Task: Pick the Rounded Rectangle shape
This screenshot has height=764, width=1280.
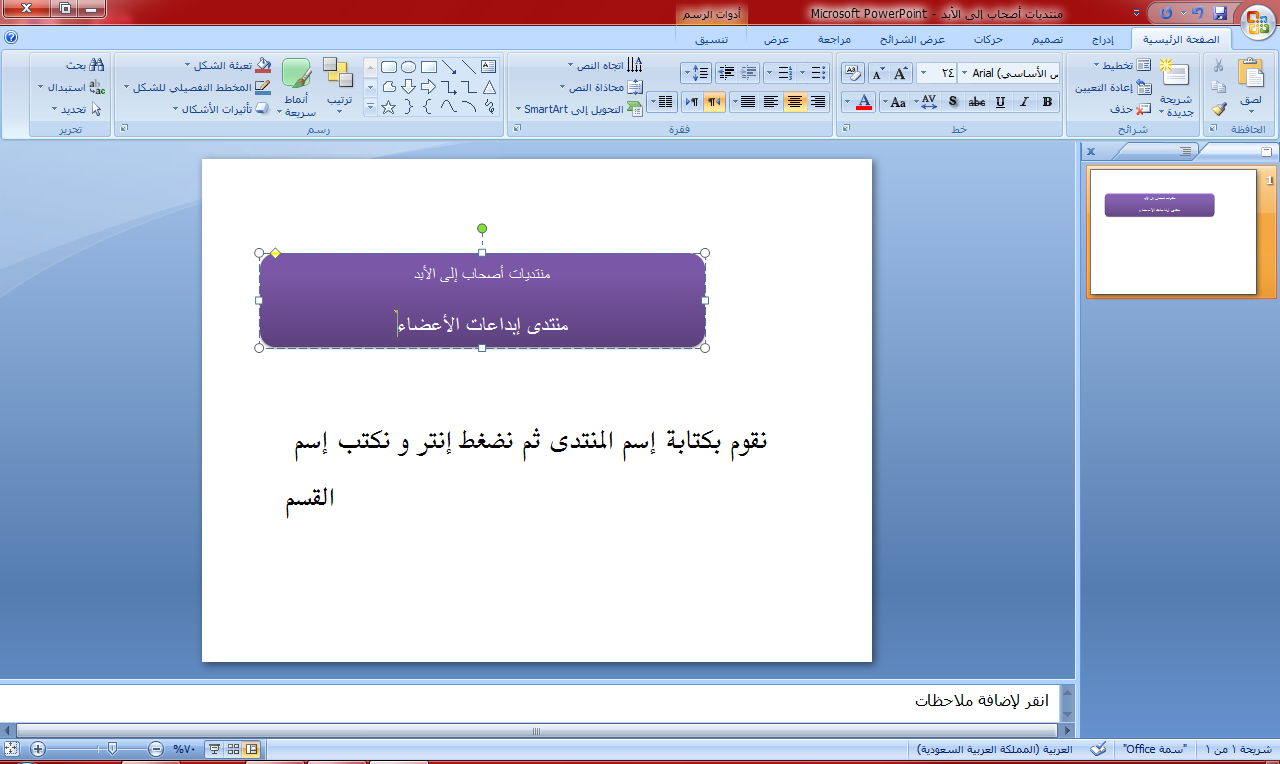Action: coord(389,66)
